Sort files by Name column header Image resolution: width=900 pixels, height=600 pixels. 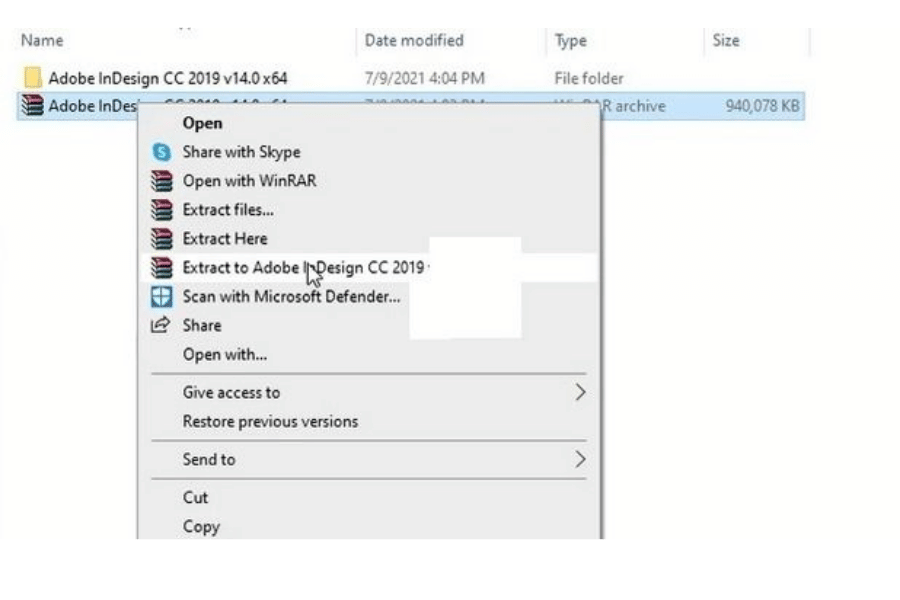(x=42, y=41)
